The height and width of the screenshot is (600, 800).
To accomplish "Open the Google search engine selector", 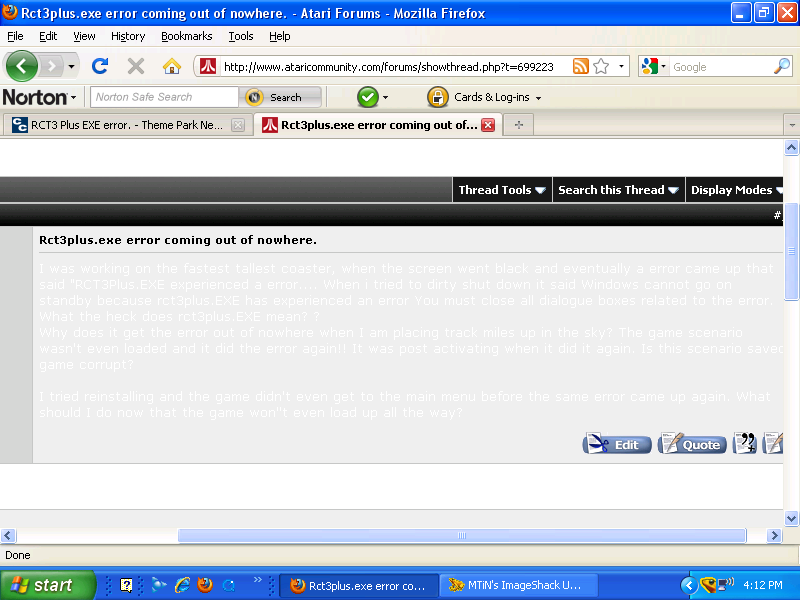I will [x=654, y=66].
